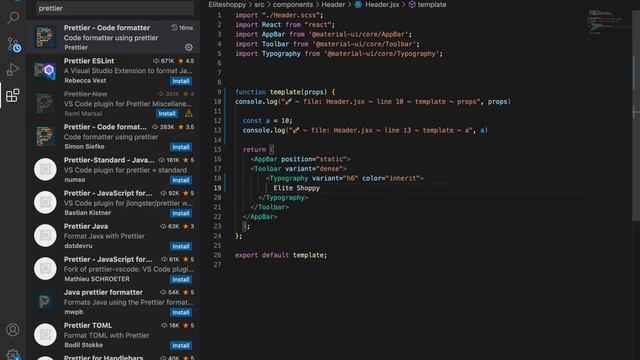
Task: Open the components breadcrumb segment
Action: point(293,4)
